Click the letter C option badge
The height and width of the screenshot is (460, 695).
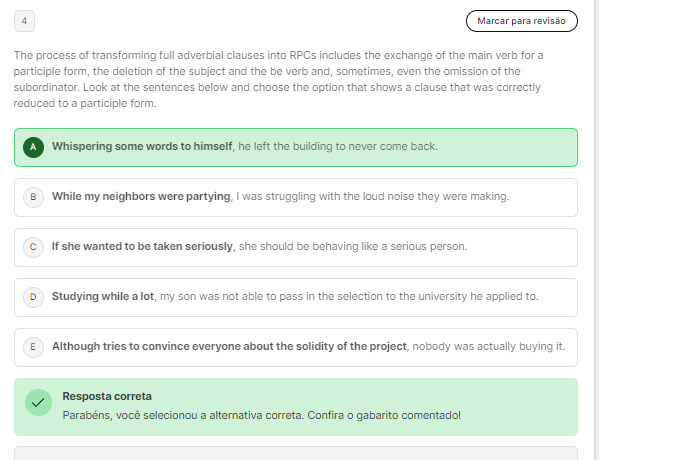pos(33,247)
